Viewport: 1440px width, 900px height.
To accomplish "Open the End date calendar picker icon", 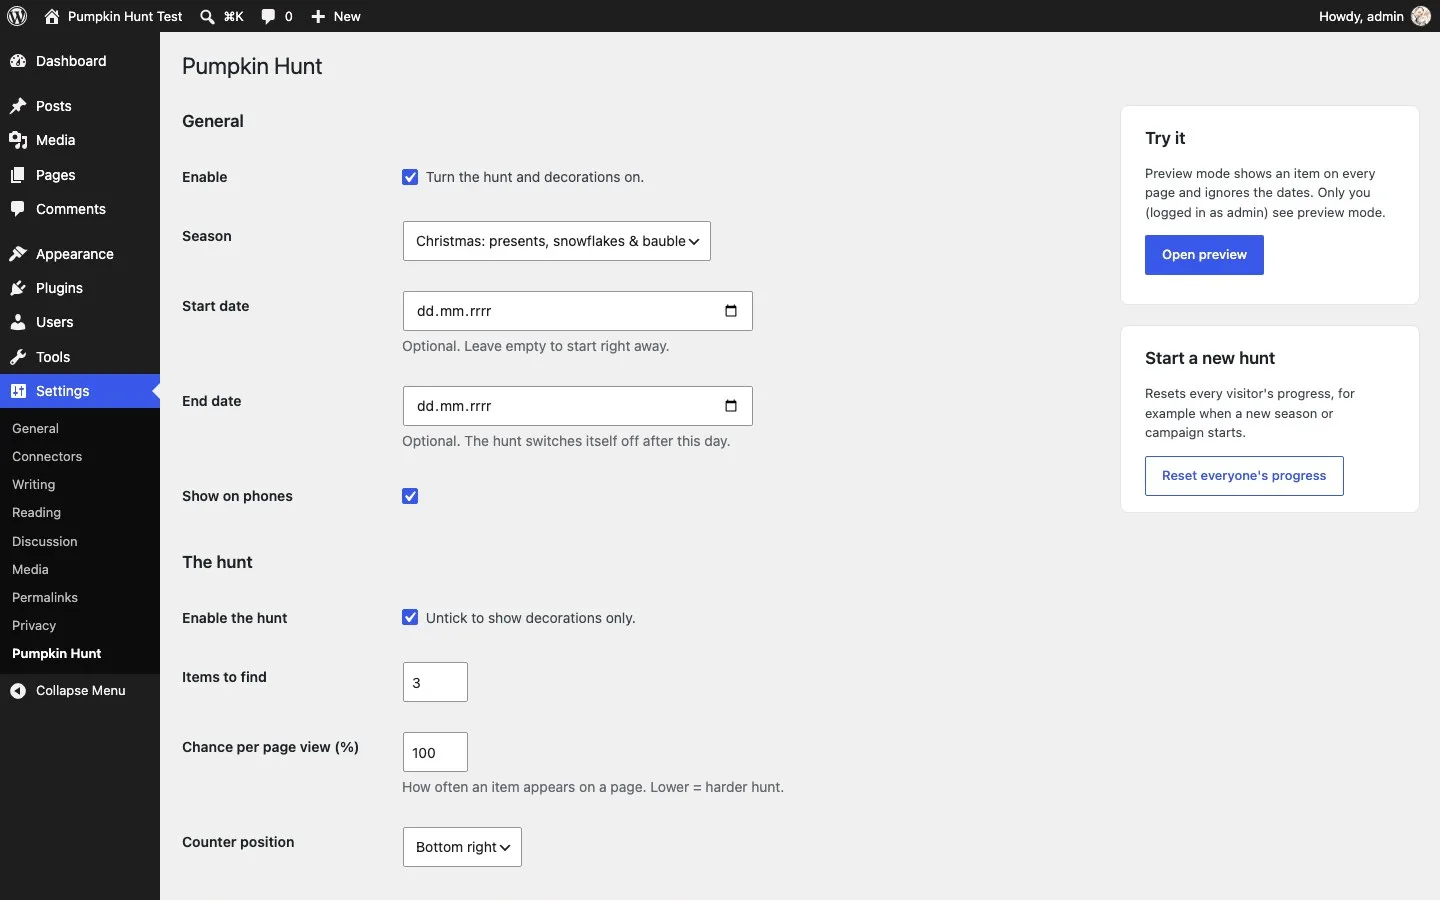I will click(x=731, y=406).
